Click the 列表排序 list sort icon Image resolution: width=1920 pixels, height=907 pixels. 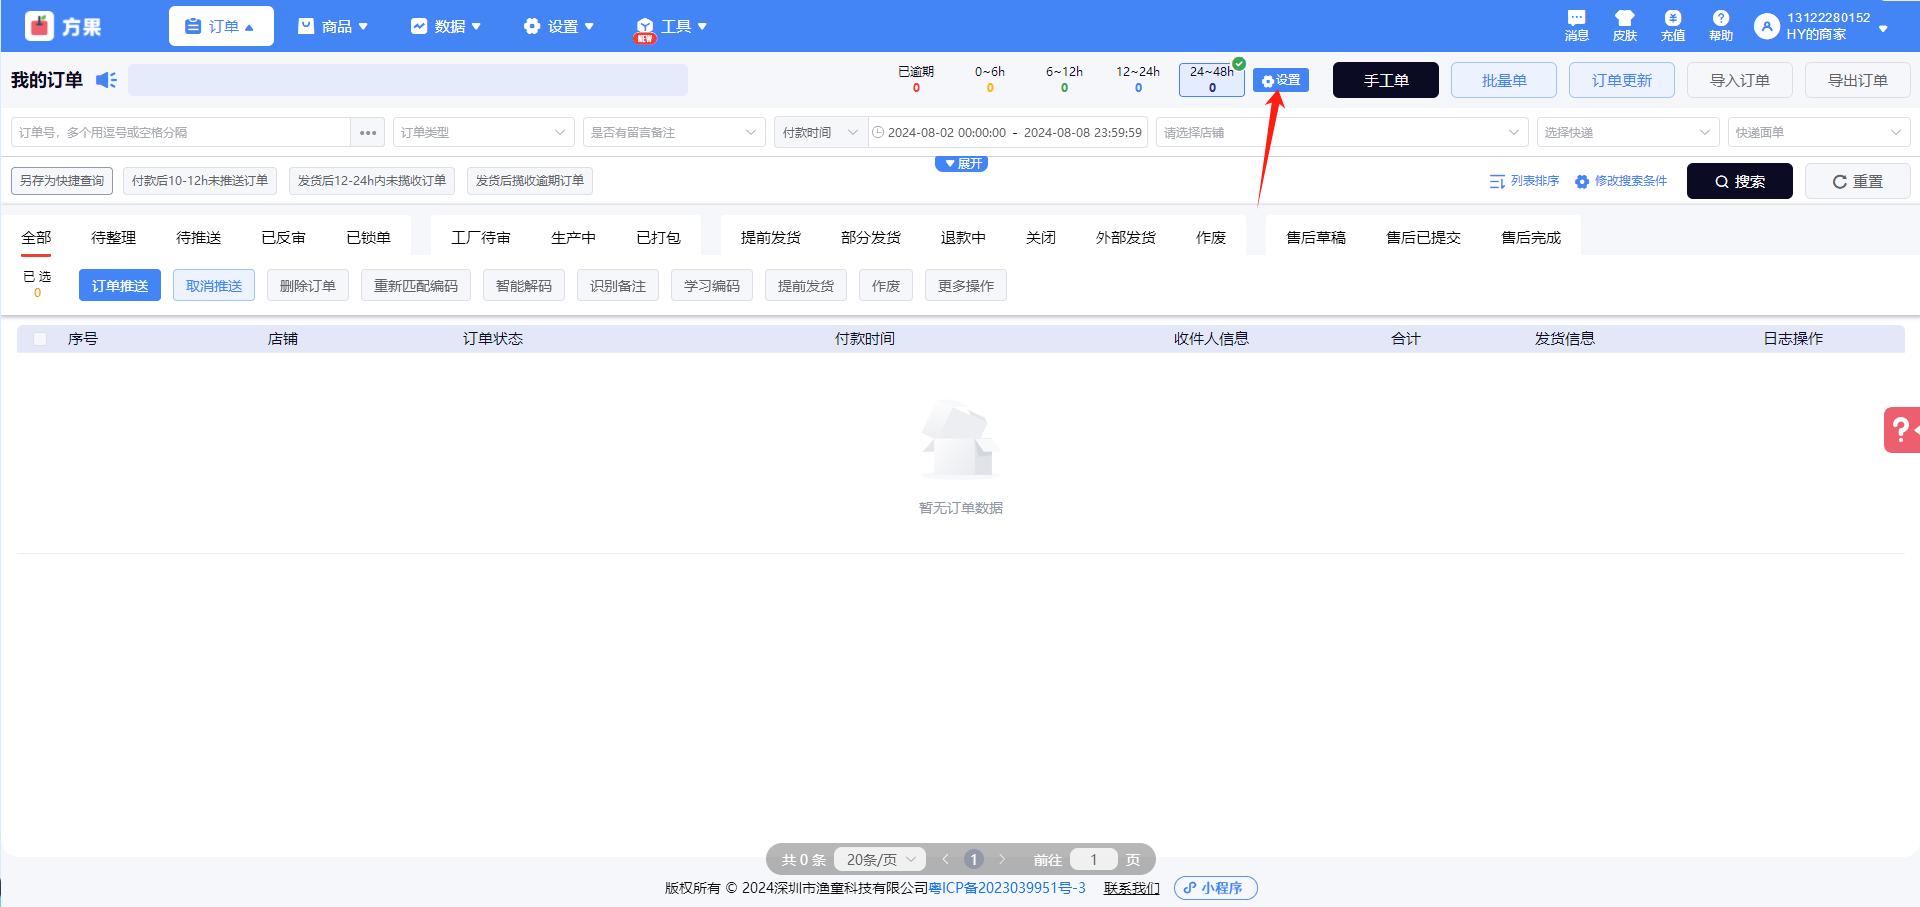coord(1497,182)
